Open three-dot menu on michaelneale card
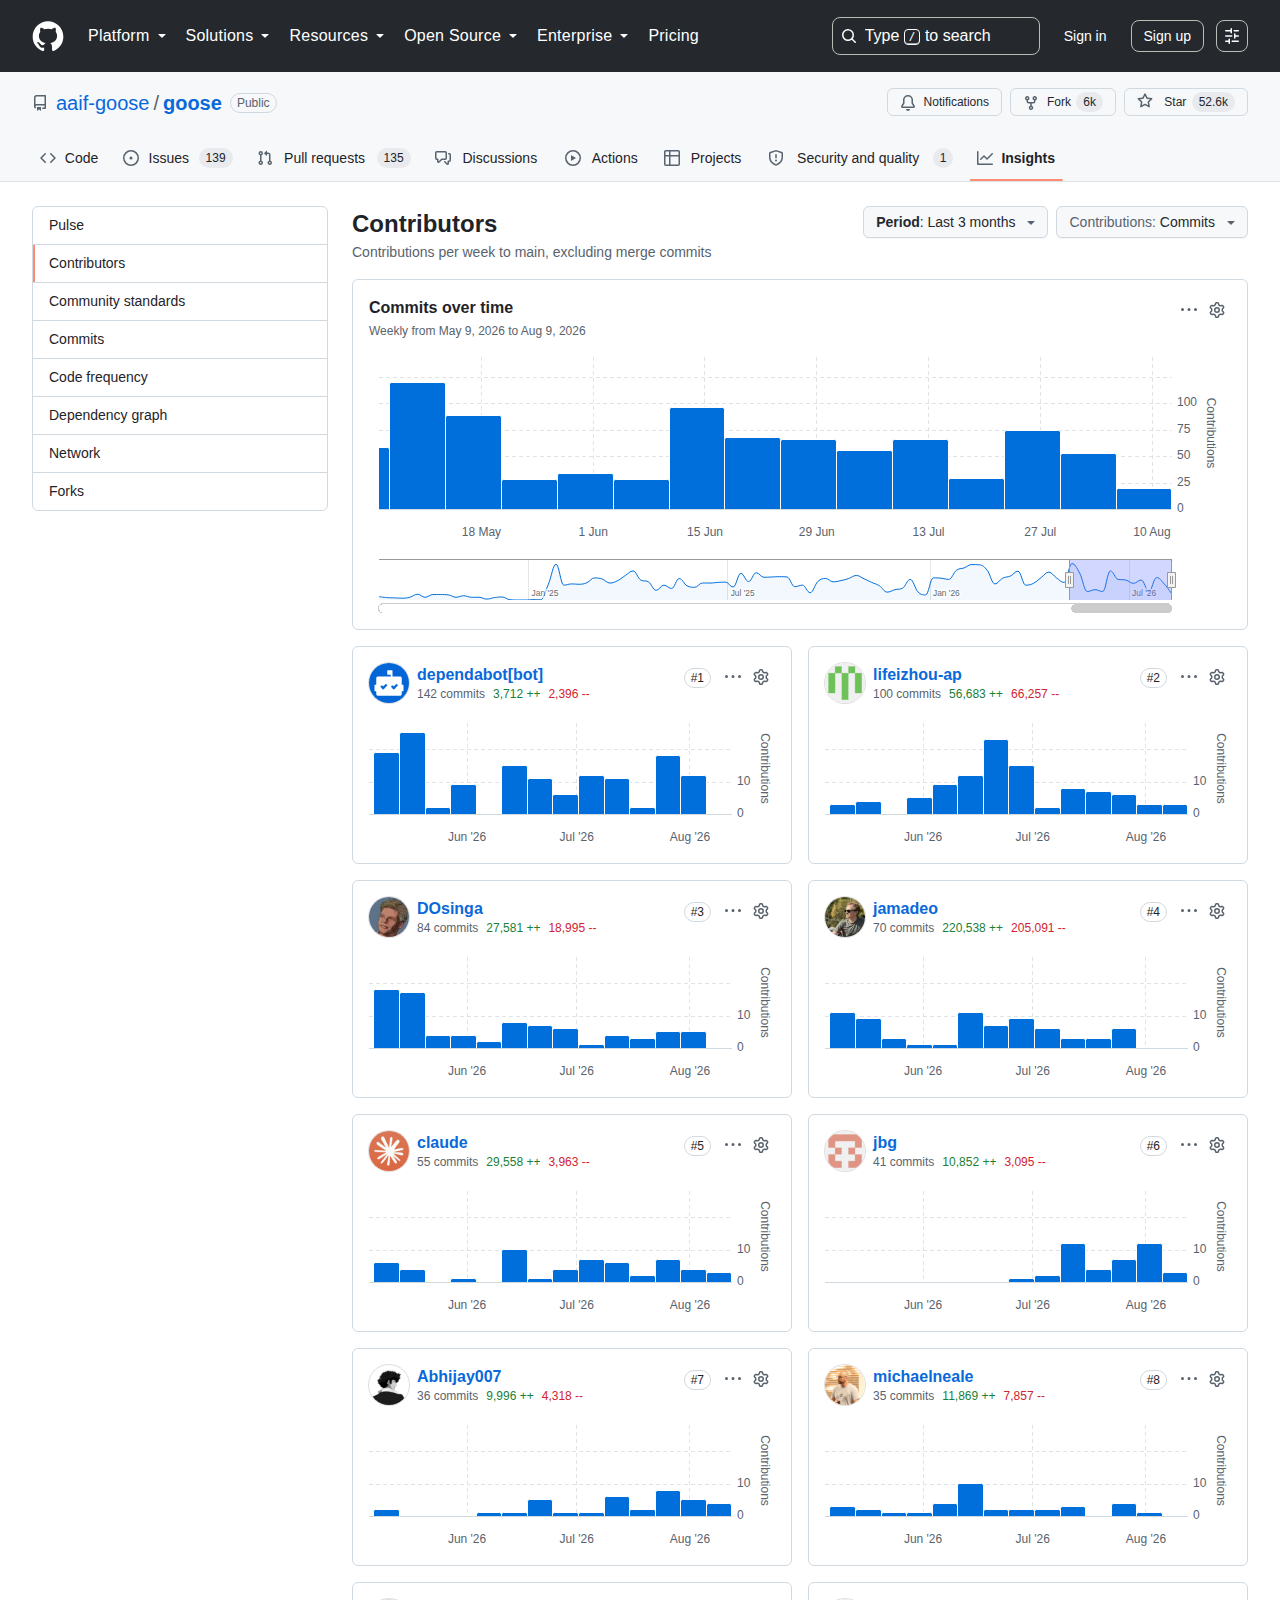The height and width of the screenshot is (1600, 1280). 1189,1379
